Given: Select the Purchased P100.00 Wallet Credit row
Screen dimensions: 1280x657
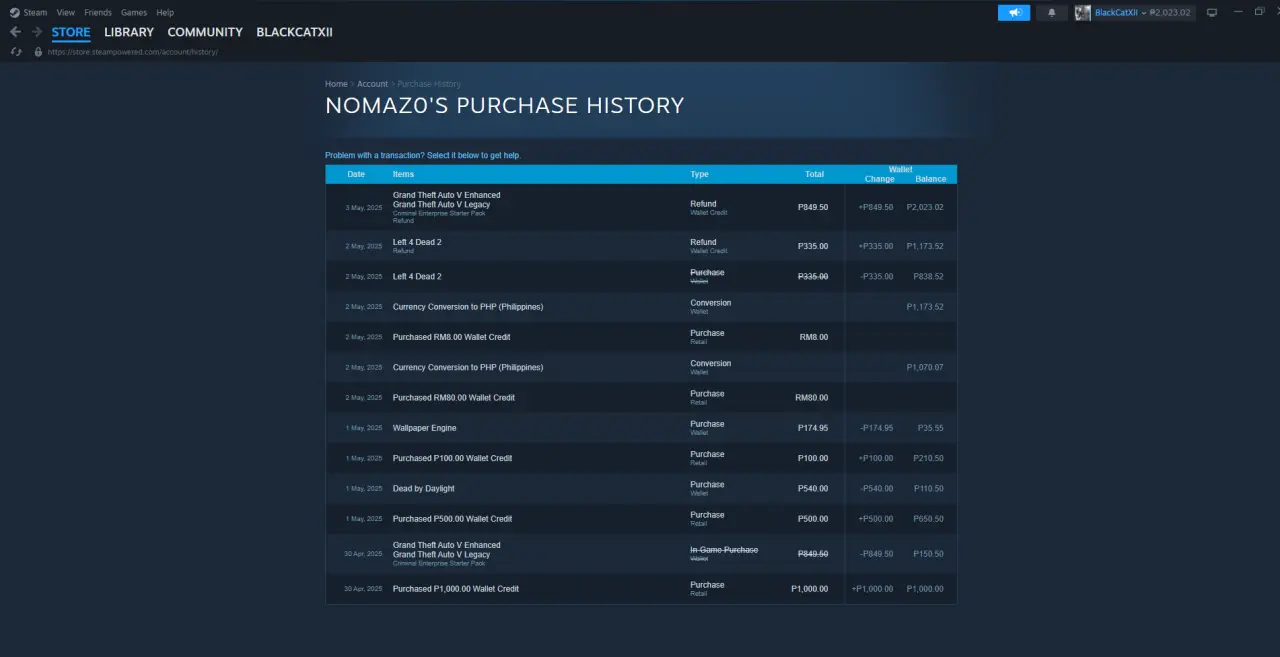Looking at the screenshot, I should 641,458.
